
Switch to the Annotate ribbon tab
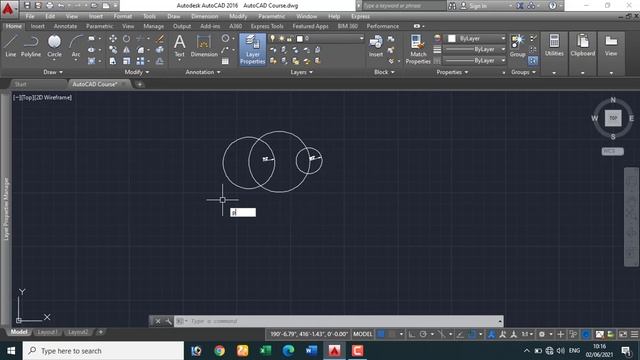[x=65, y=26]
